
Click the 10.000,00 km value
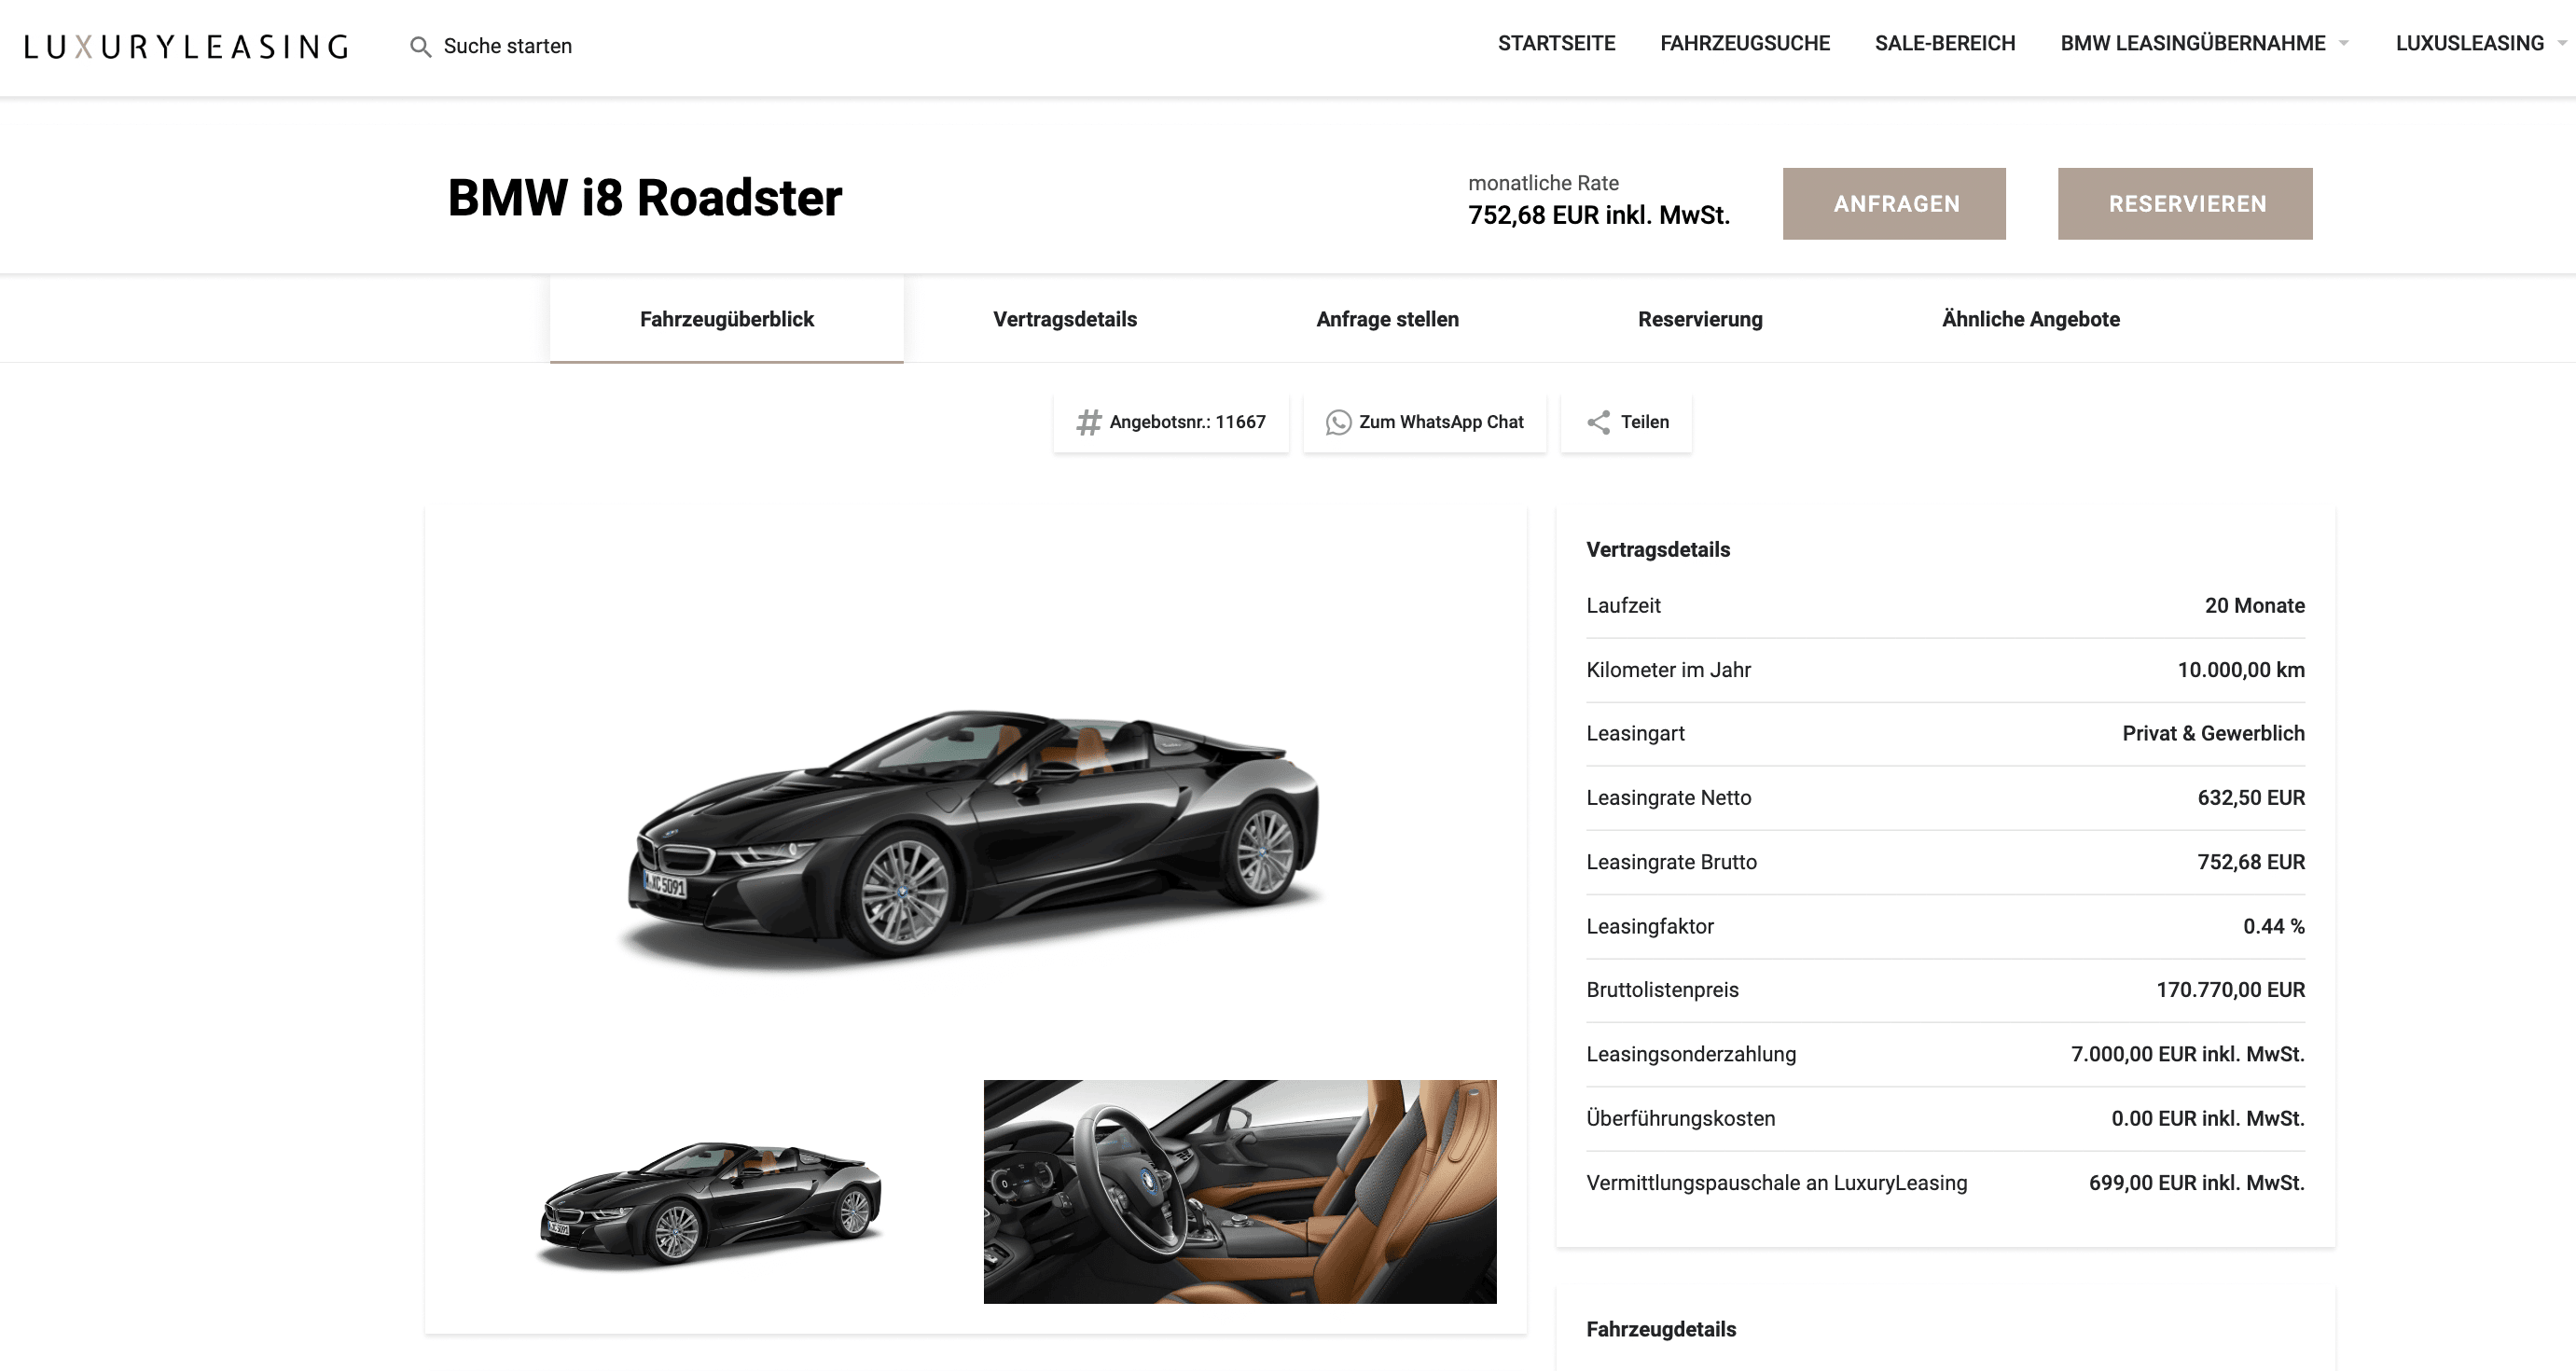[x=2240, y=670]
